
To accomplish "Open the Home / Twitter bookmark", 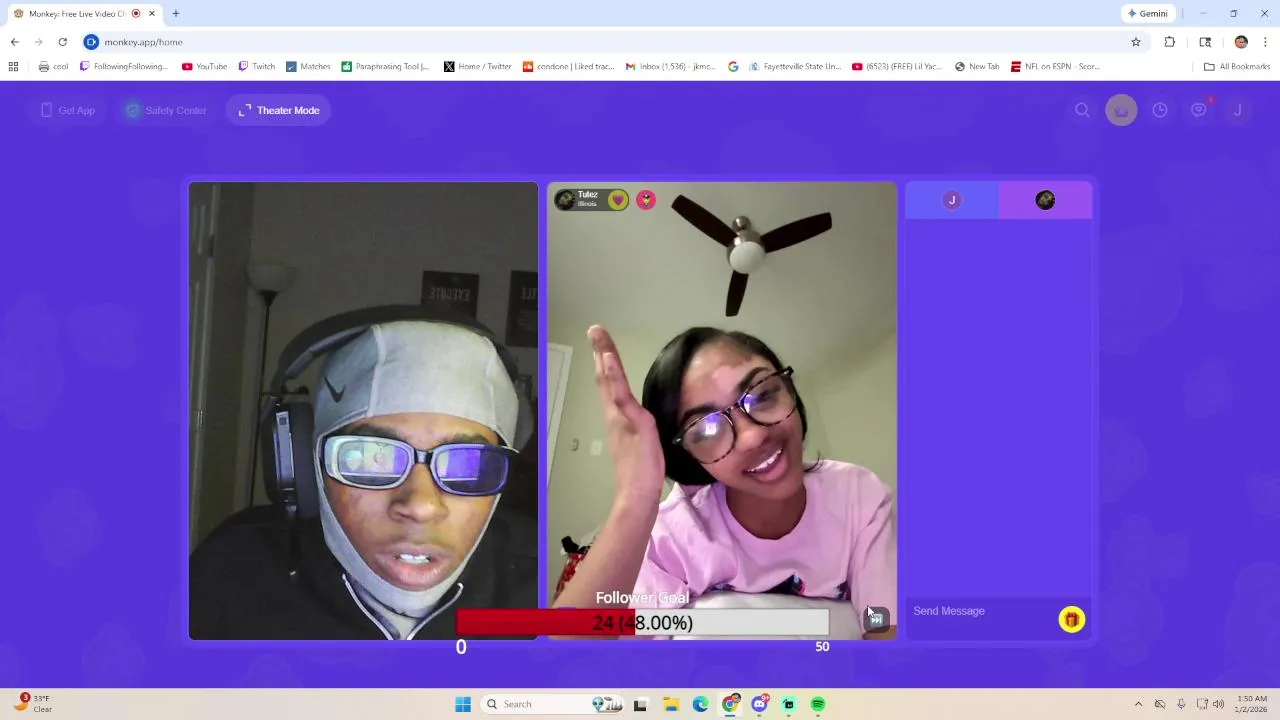I will point(478,67).
